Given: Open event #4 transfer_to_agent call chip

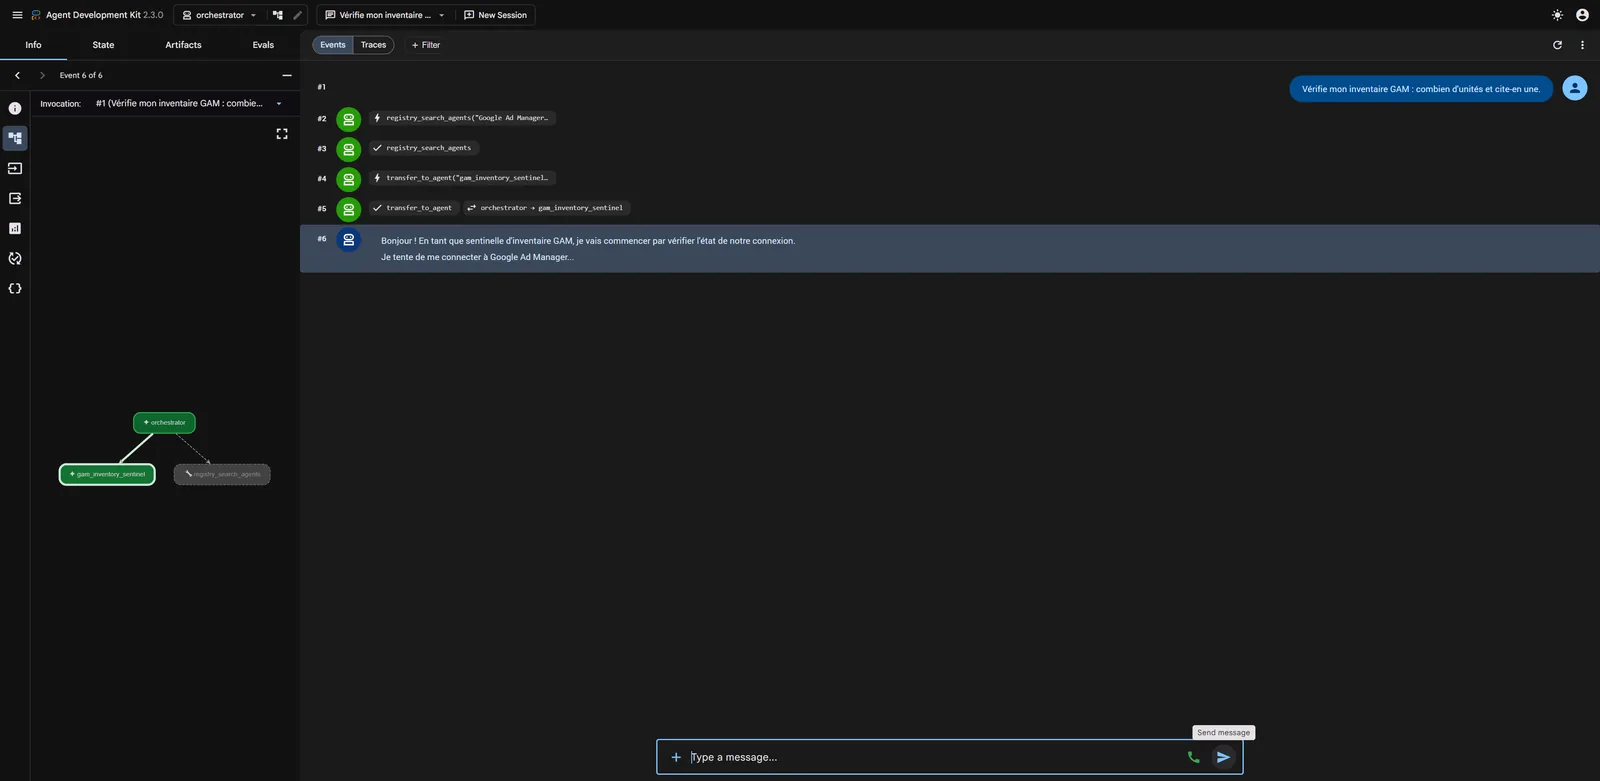Looking at the screenshot, I should pyautogui.click(x=462, y=178).
